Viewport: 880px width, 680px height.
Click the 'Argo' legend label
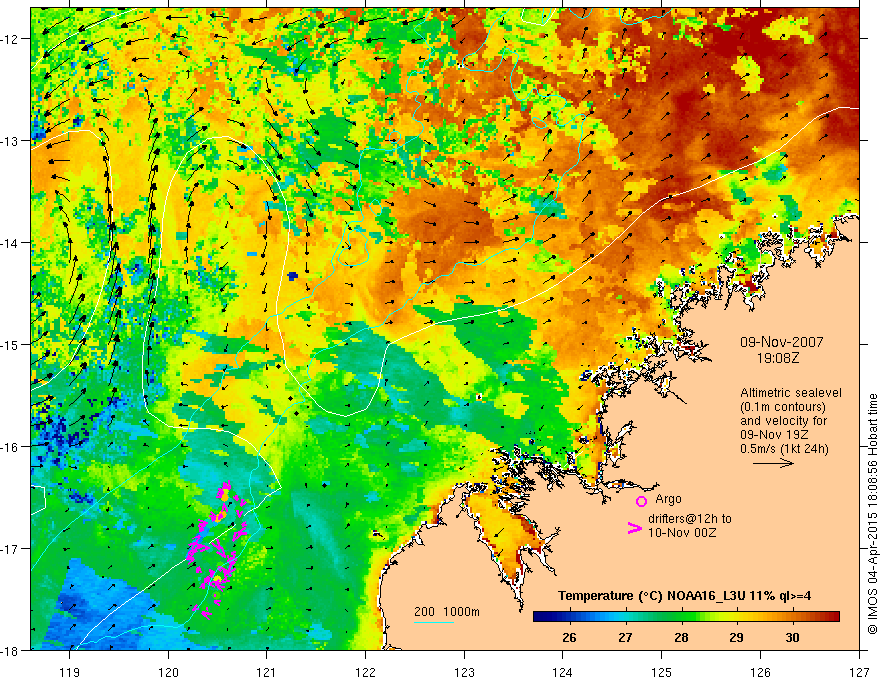(668, 499)
